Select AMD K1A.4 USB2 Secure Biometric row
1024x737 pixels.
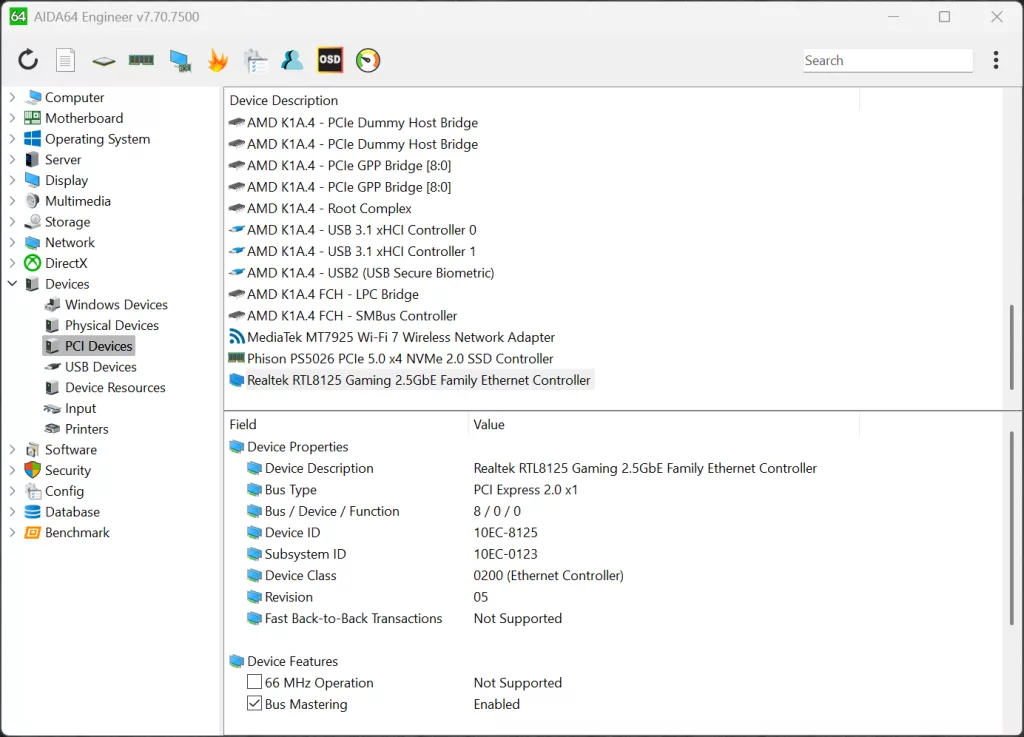pyautogui.click(x=370, y=273)
